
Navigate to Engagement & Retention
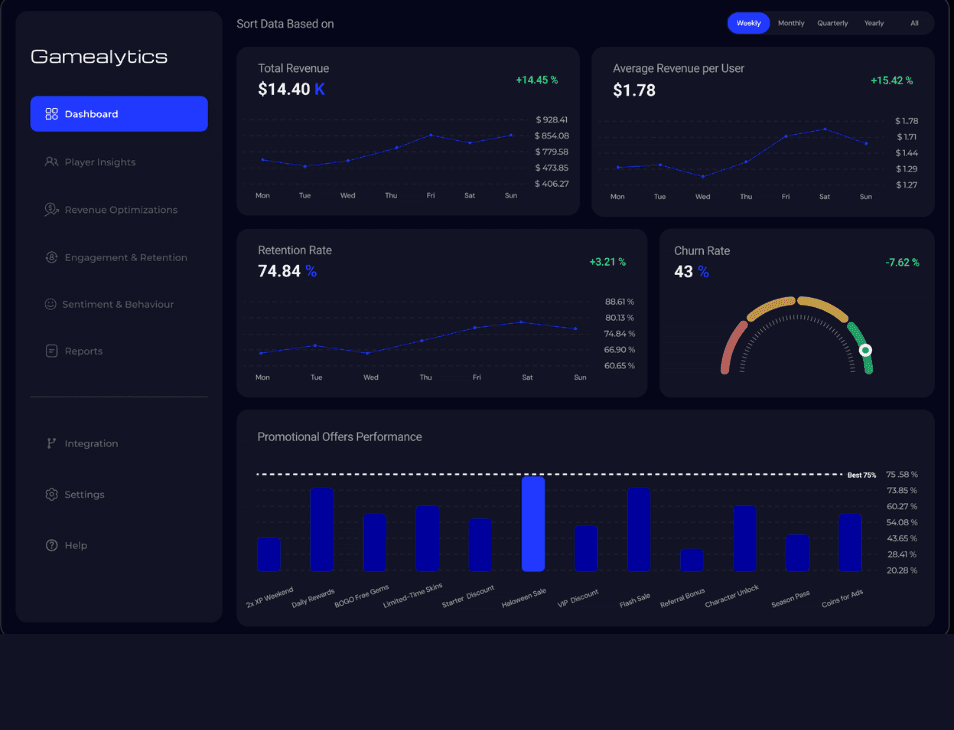click(x=126, y=257)
